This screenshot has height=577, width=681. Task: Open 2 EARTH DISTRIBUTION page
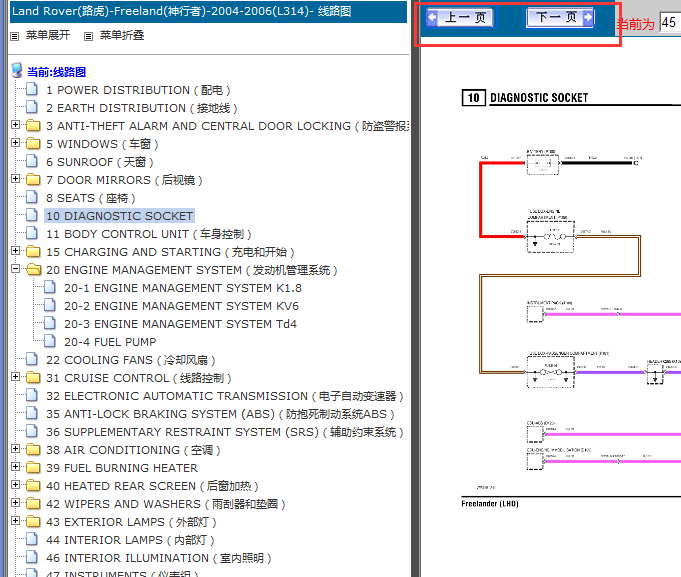(142, 108)
